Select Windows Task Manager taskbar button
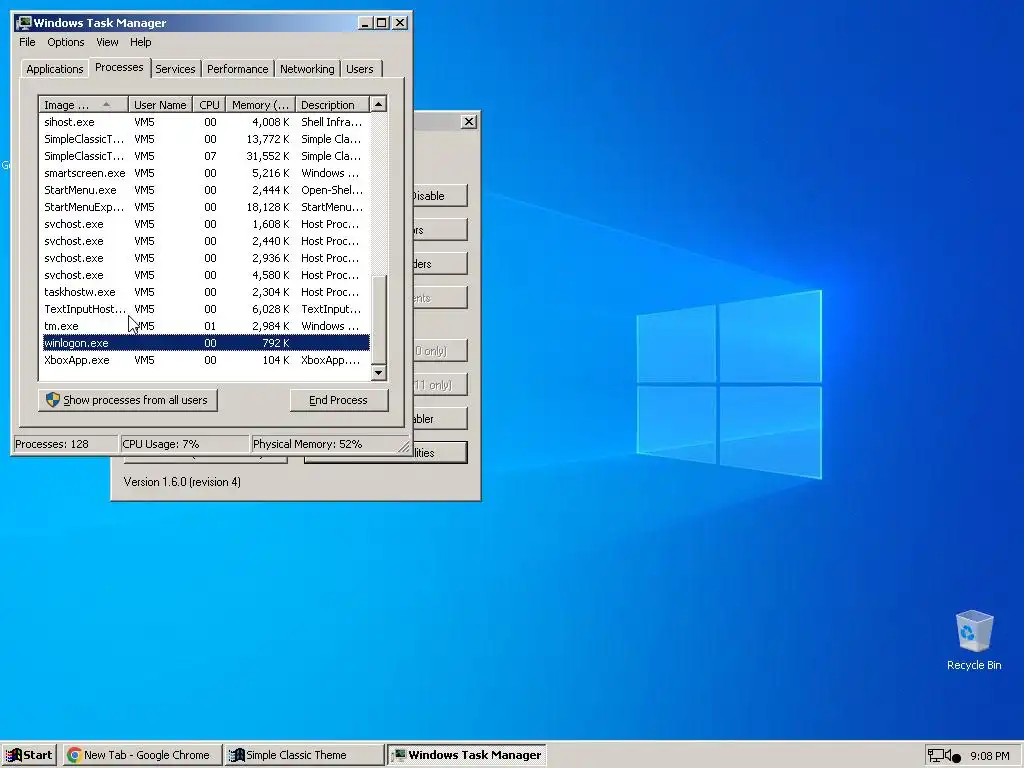Image resolution: width=1024 pixels, height=768 pixels. pyautogui.click(x=466, y=755)
